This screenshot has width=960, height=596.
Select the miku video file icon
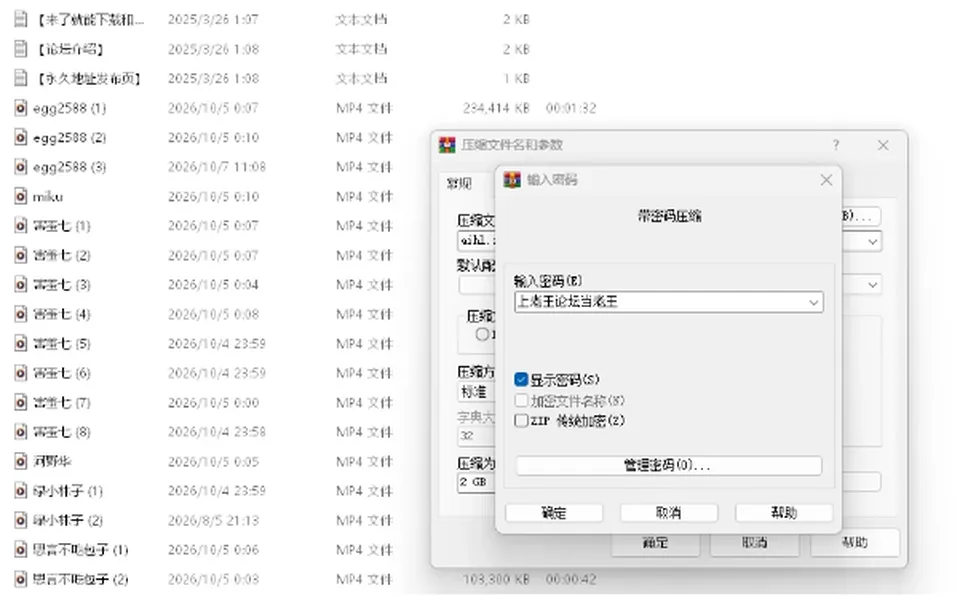tap(21, 197)
